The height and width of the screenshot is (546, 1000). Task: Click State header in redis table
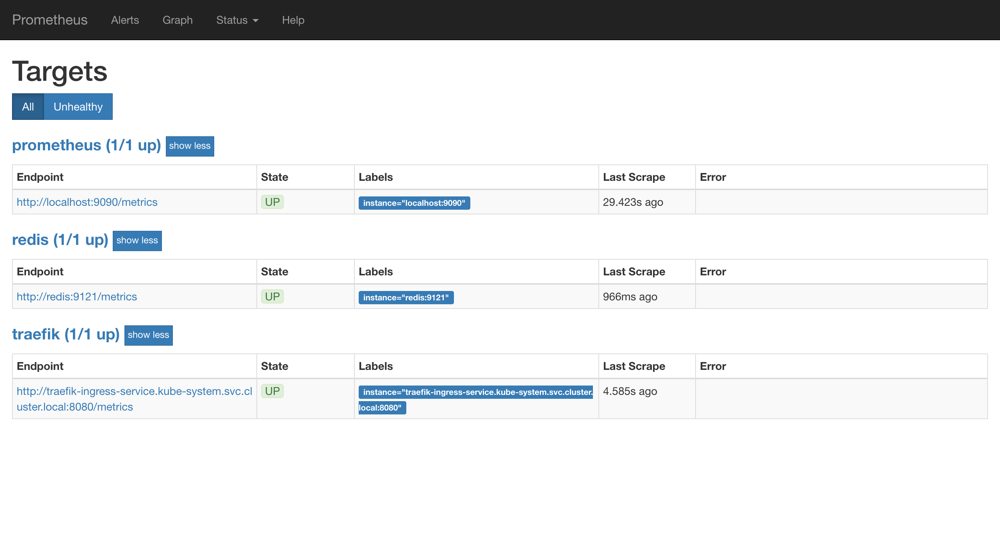274,272
